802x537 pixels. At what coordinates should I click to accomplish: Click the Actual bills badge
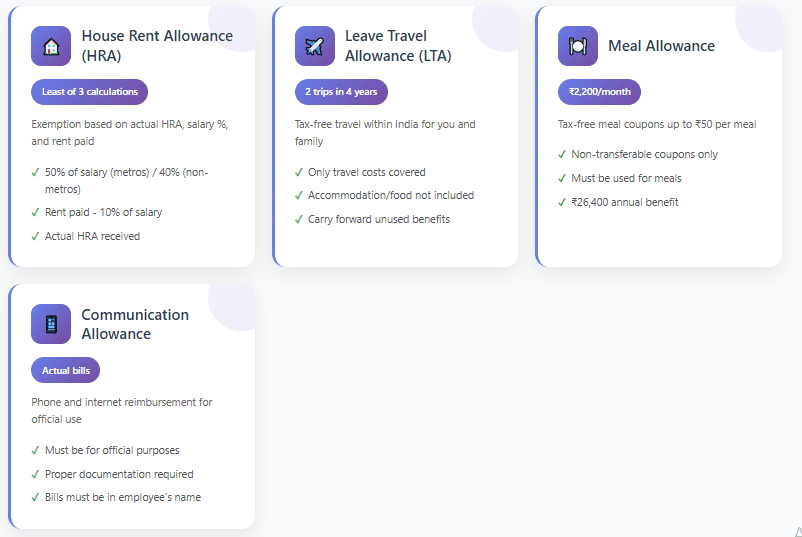tap(66, 370)
